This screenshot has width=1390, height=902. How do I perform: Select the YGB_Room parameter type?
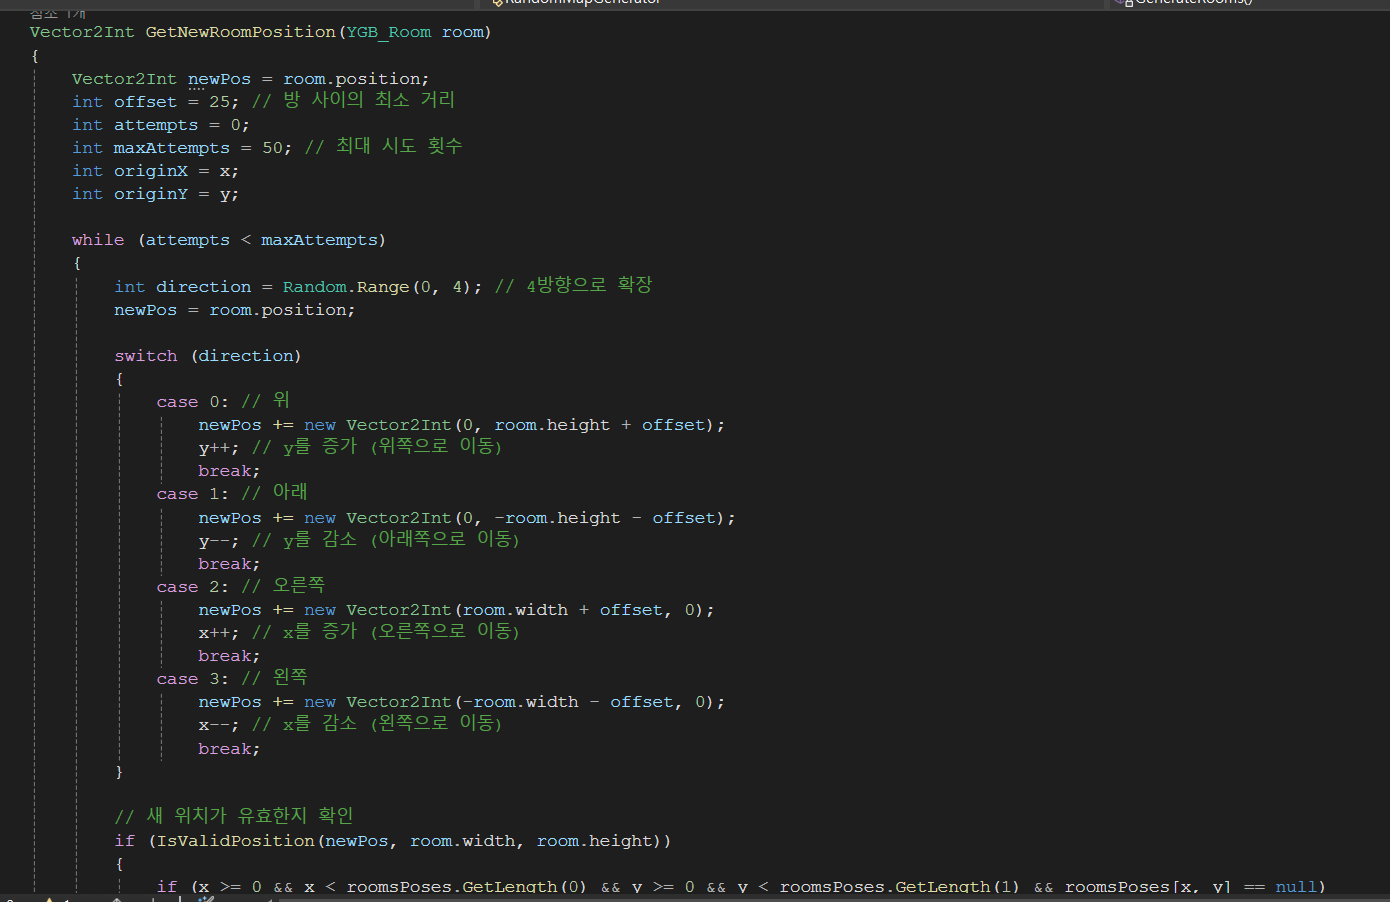point(389,32)
